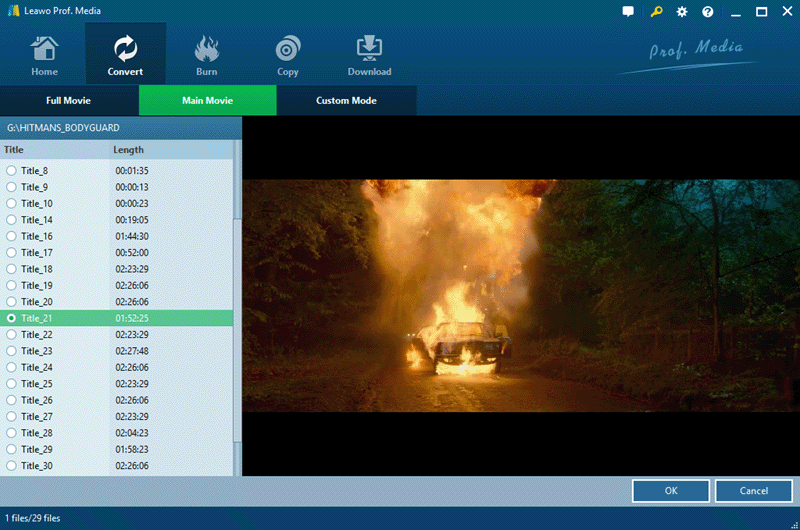Select the Title_24 radio button

click(x=11, y=367)
